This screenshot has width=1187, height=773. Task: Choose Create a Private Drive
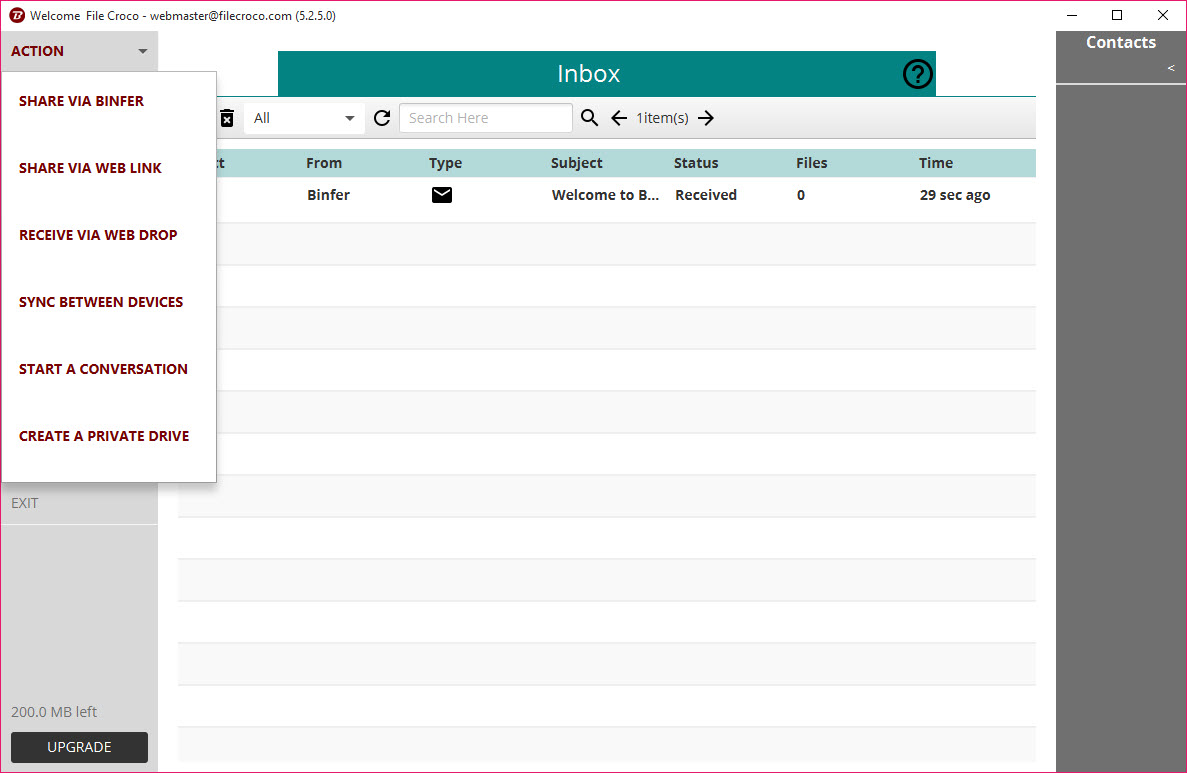click(x=104, y=436)
